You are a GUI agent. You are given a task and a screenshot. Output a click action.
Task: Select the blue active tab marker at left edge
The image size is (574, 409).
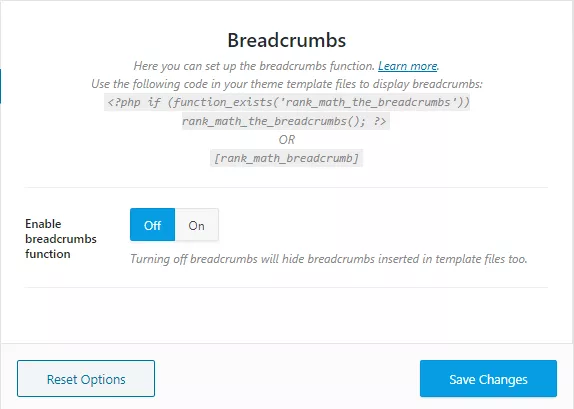click(x=1, y=86)
